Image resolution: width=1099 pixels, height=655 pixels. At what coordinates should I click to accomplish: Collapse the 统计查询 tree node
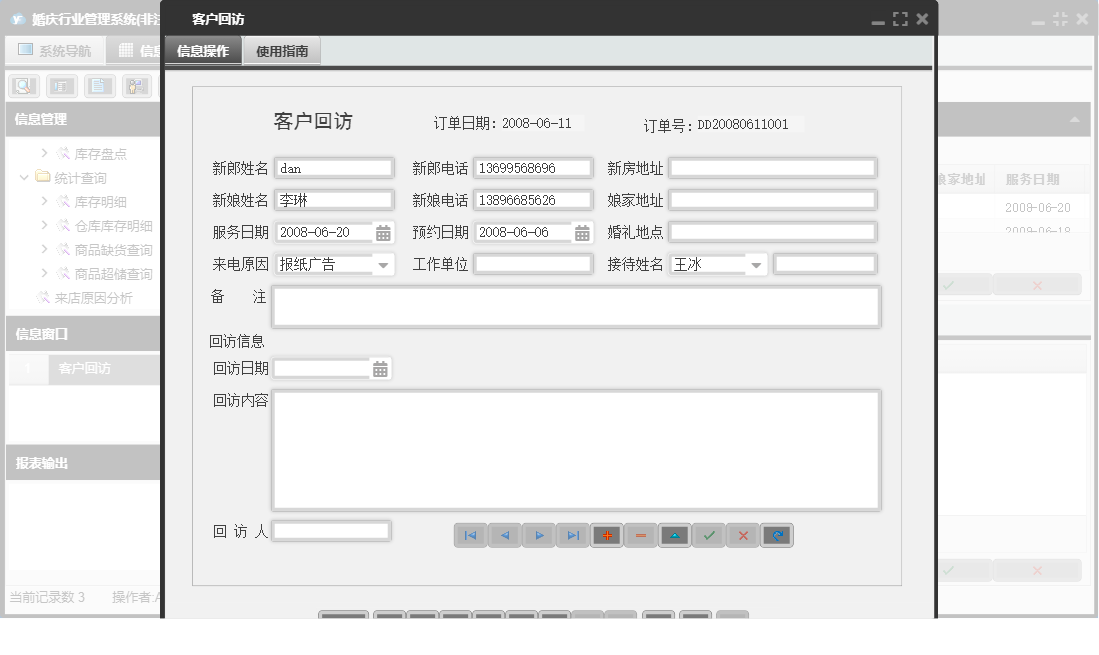tap(23, 177)
